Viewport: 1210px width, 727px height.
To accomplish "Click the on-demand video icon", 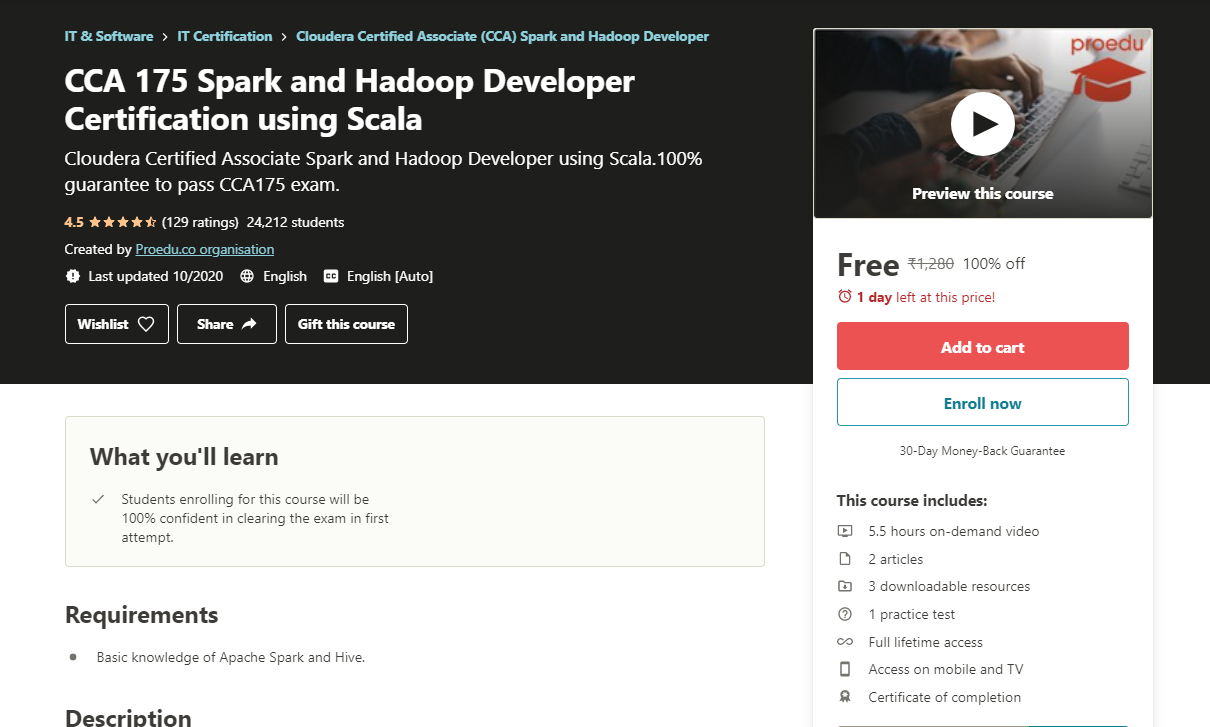I will (845, 531).
